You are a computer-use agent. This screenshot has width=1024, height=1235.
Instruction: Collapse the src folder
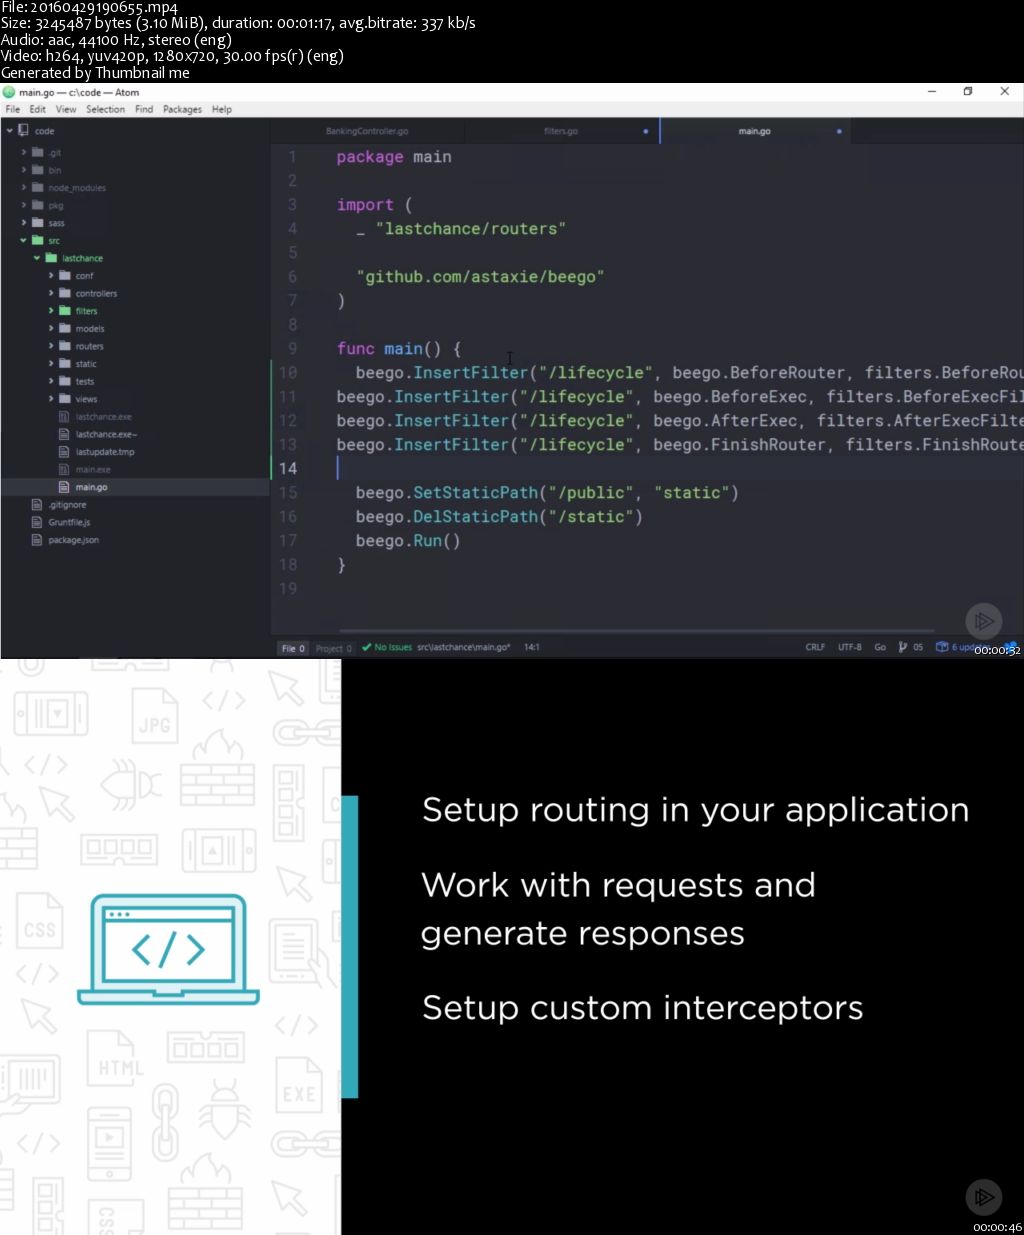coord(24,240)
